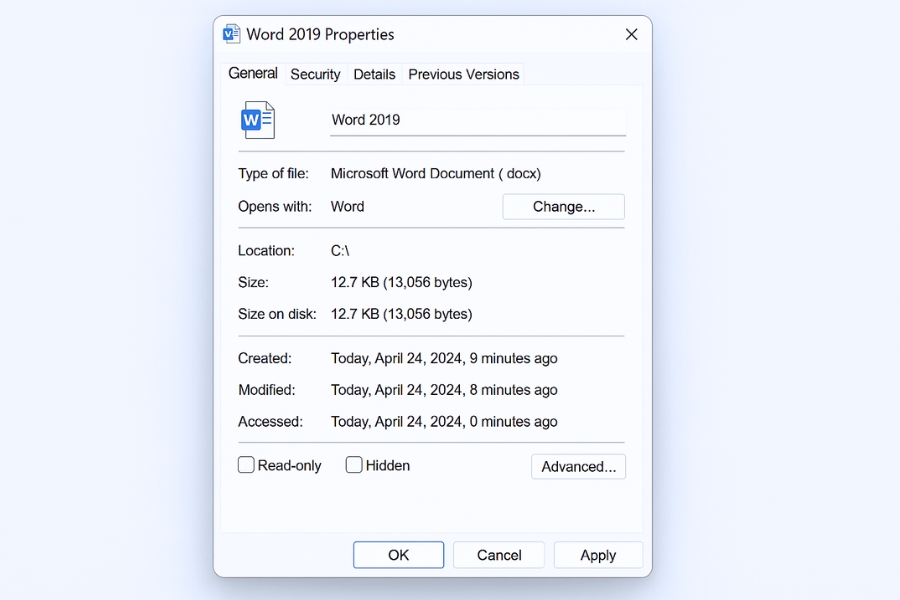The image size is (900, 600).
Task: Open the Security tab
Action: [315, 74]
